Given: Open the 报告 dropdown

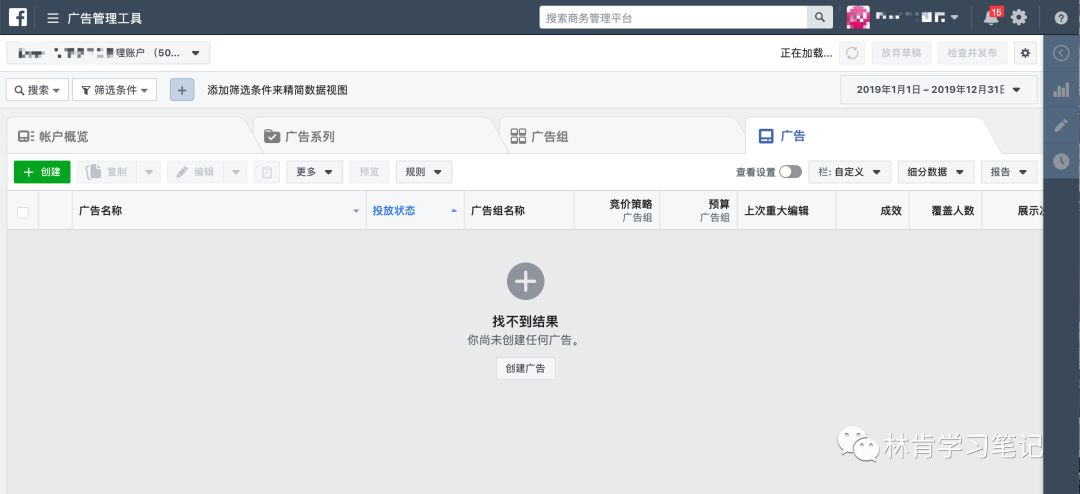Looking at the screenshot, I should click(1009, 172).
